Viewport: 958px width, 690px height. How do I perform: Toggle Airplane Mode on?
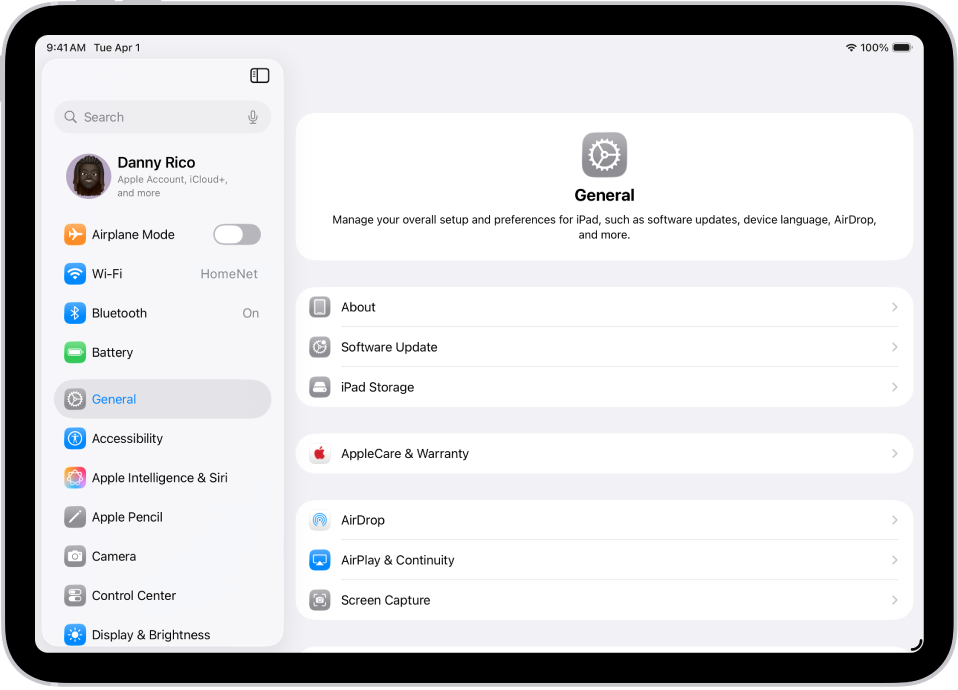(236, 234)
